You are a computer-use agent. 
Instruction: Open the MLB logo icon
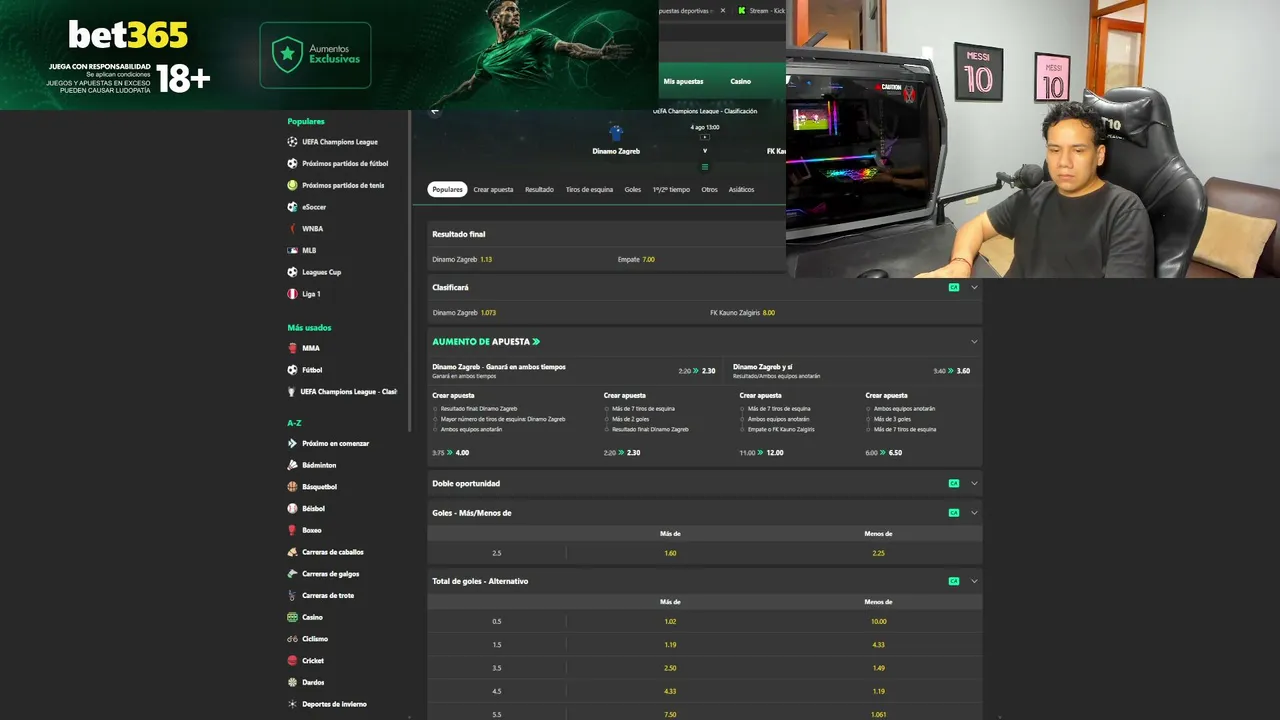(x=293, y=250)
